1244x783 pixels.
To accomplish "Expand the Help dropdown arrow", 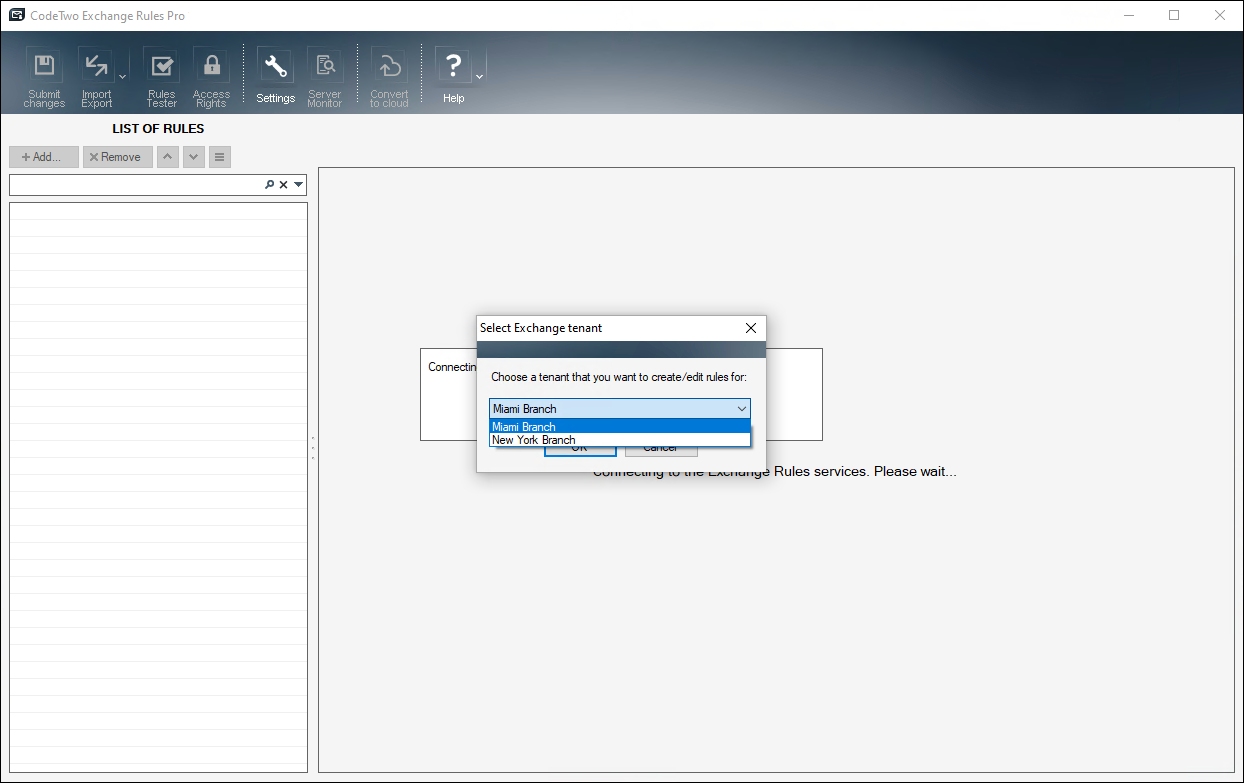I will tap(479, 76).
